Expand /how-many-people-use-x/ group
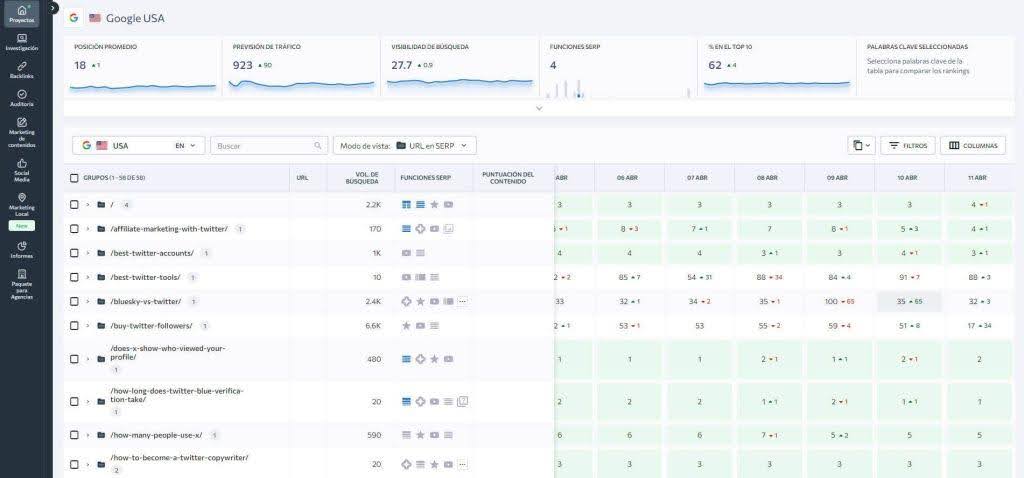The image size is (1024, 478). [88, 435]
